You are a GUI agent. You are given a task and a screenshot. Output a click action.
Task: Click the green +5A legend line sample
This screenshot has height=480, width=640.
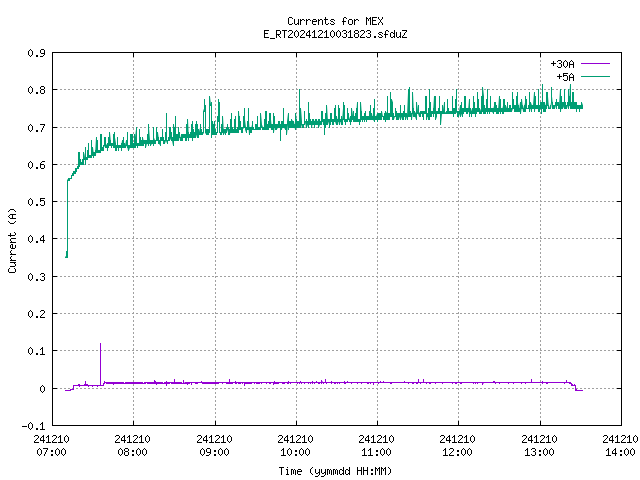pyautogui.click(x=595, y=76)
